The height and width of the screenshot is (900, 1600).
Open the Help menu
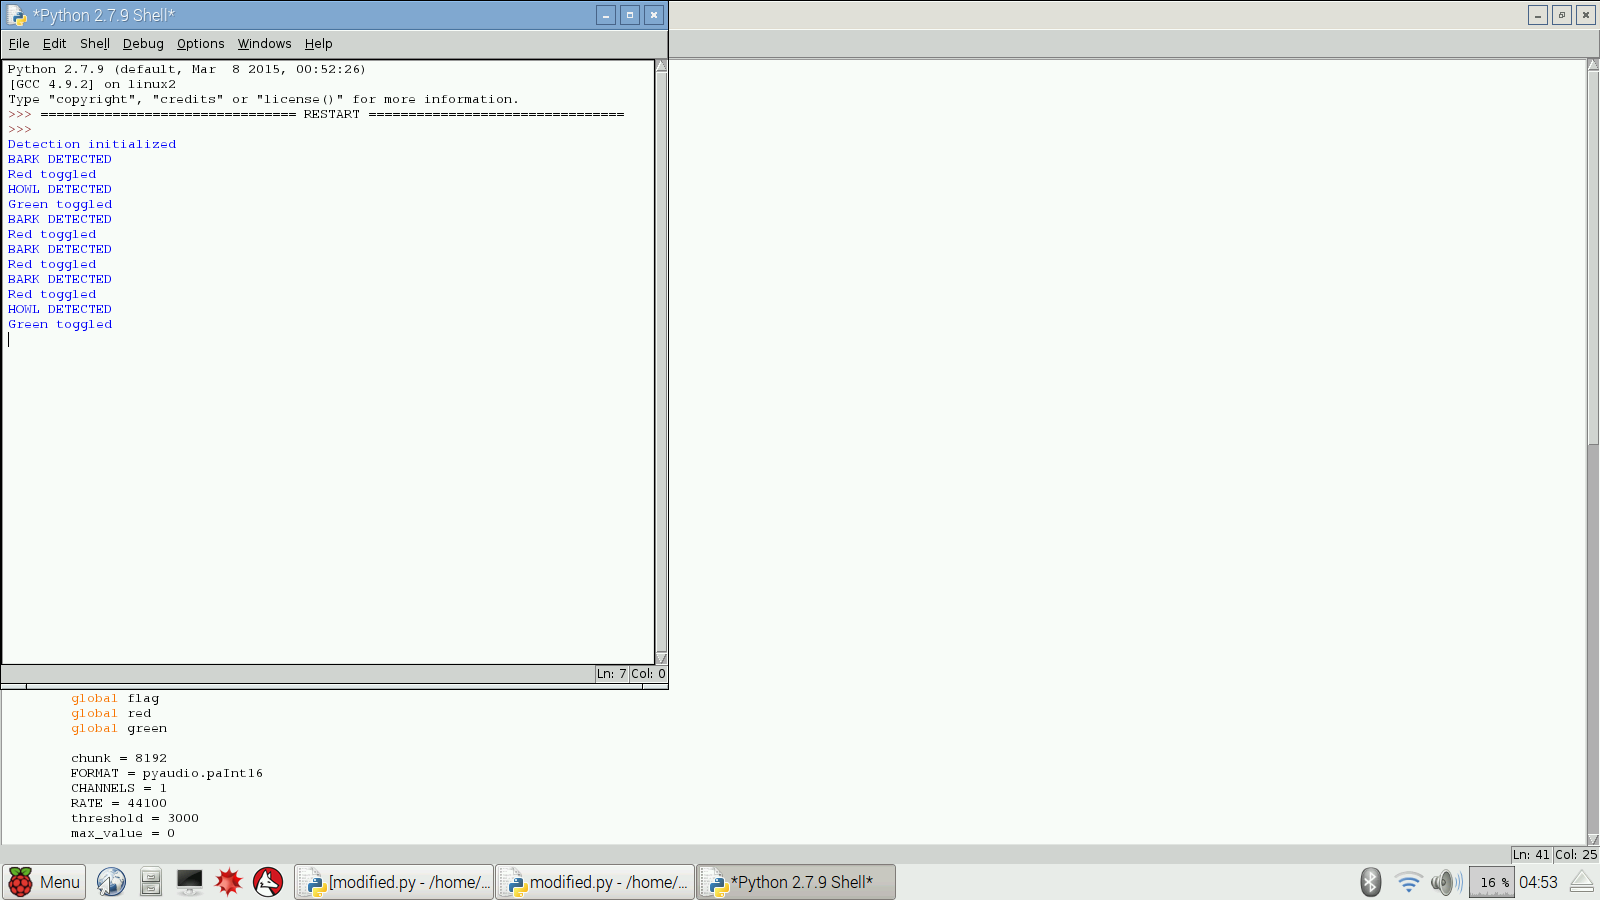318,44
